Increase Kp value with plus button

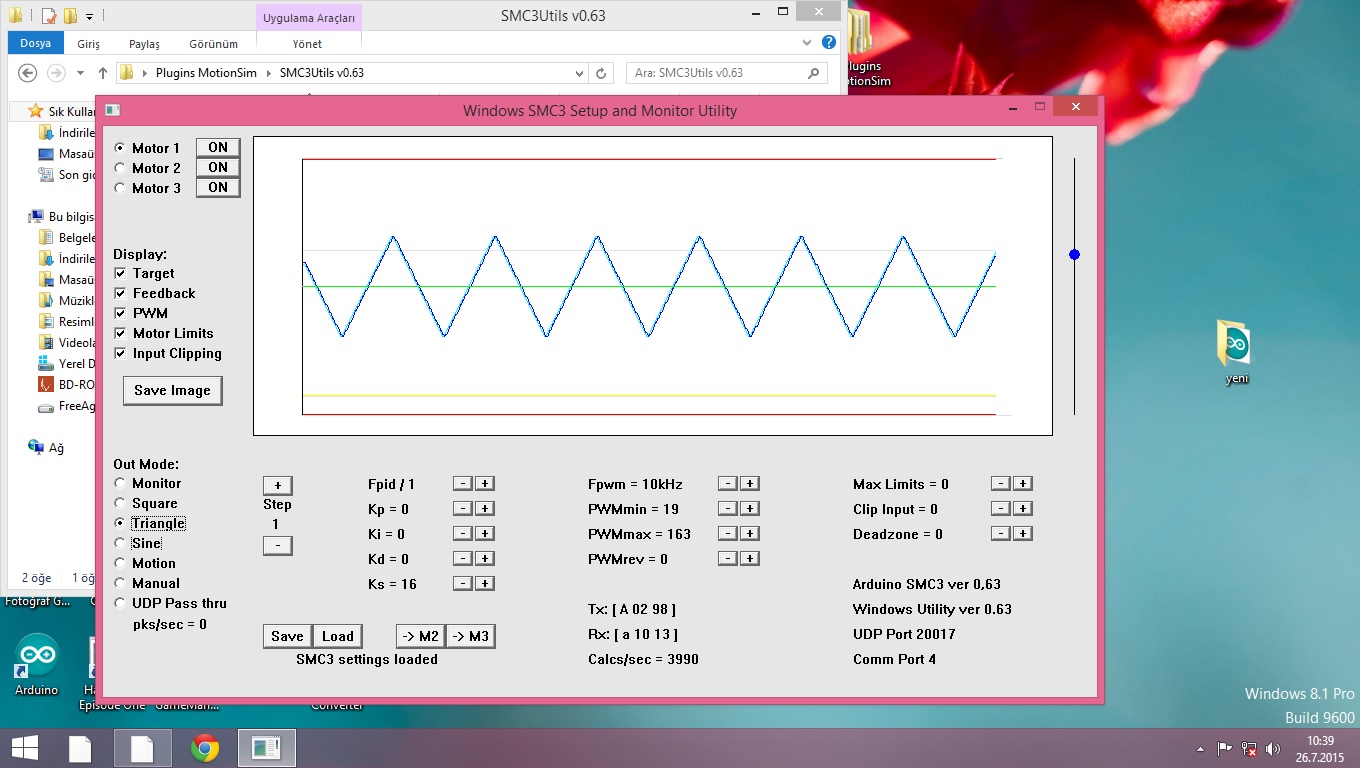pyautogui.click(x=484, y=509)
